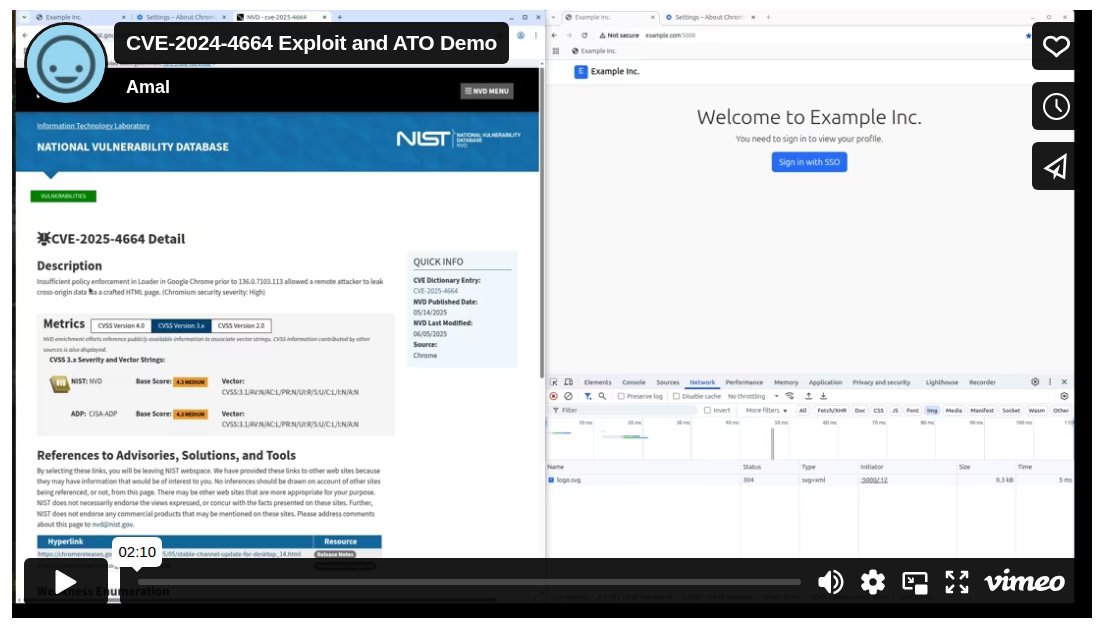Switch to Settings – About Chrome tab in left window
The image size is (1097, 627).
pos(180,17)
